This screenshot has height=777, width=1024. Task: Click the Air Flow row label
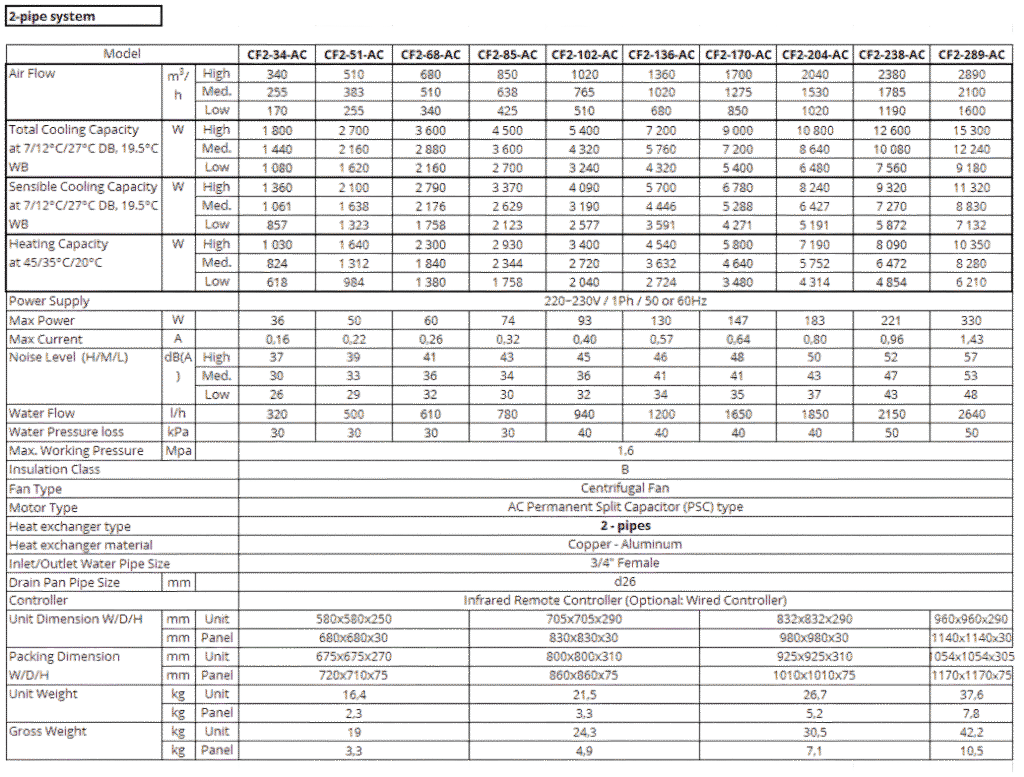pos(32,74)
